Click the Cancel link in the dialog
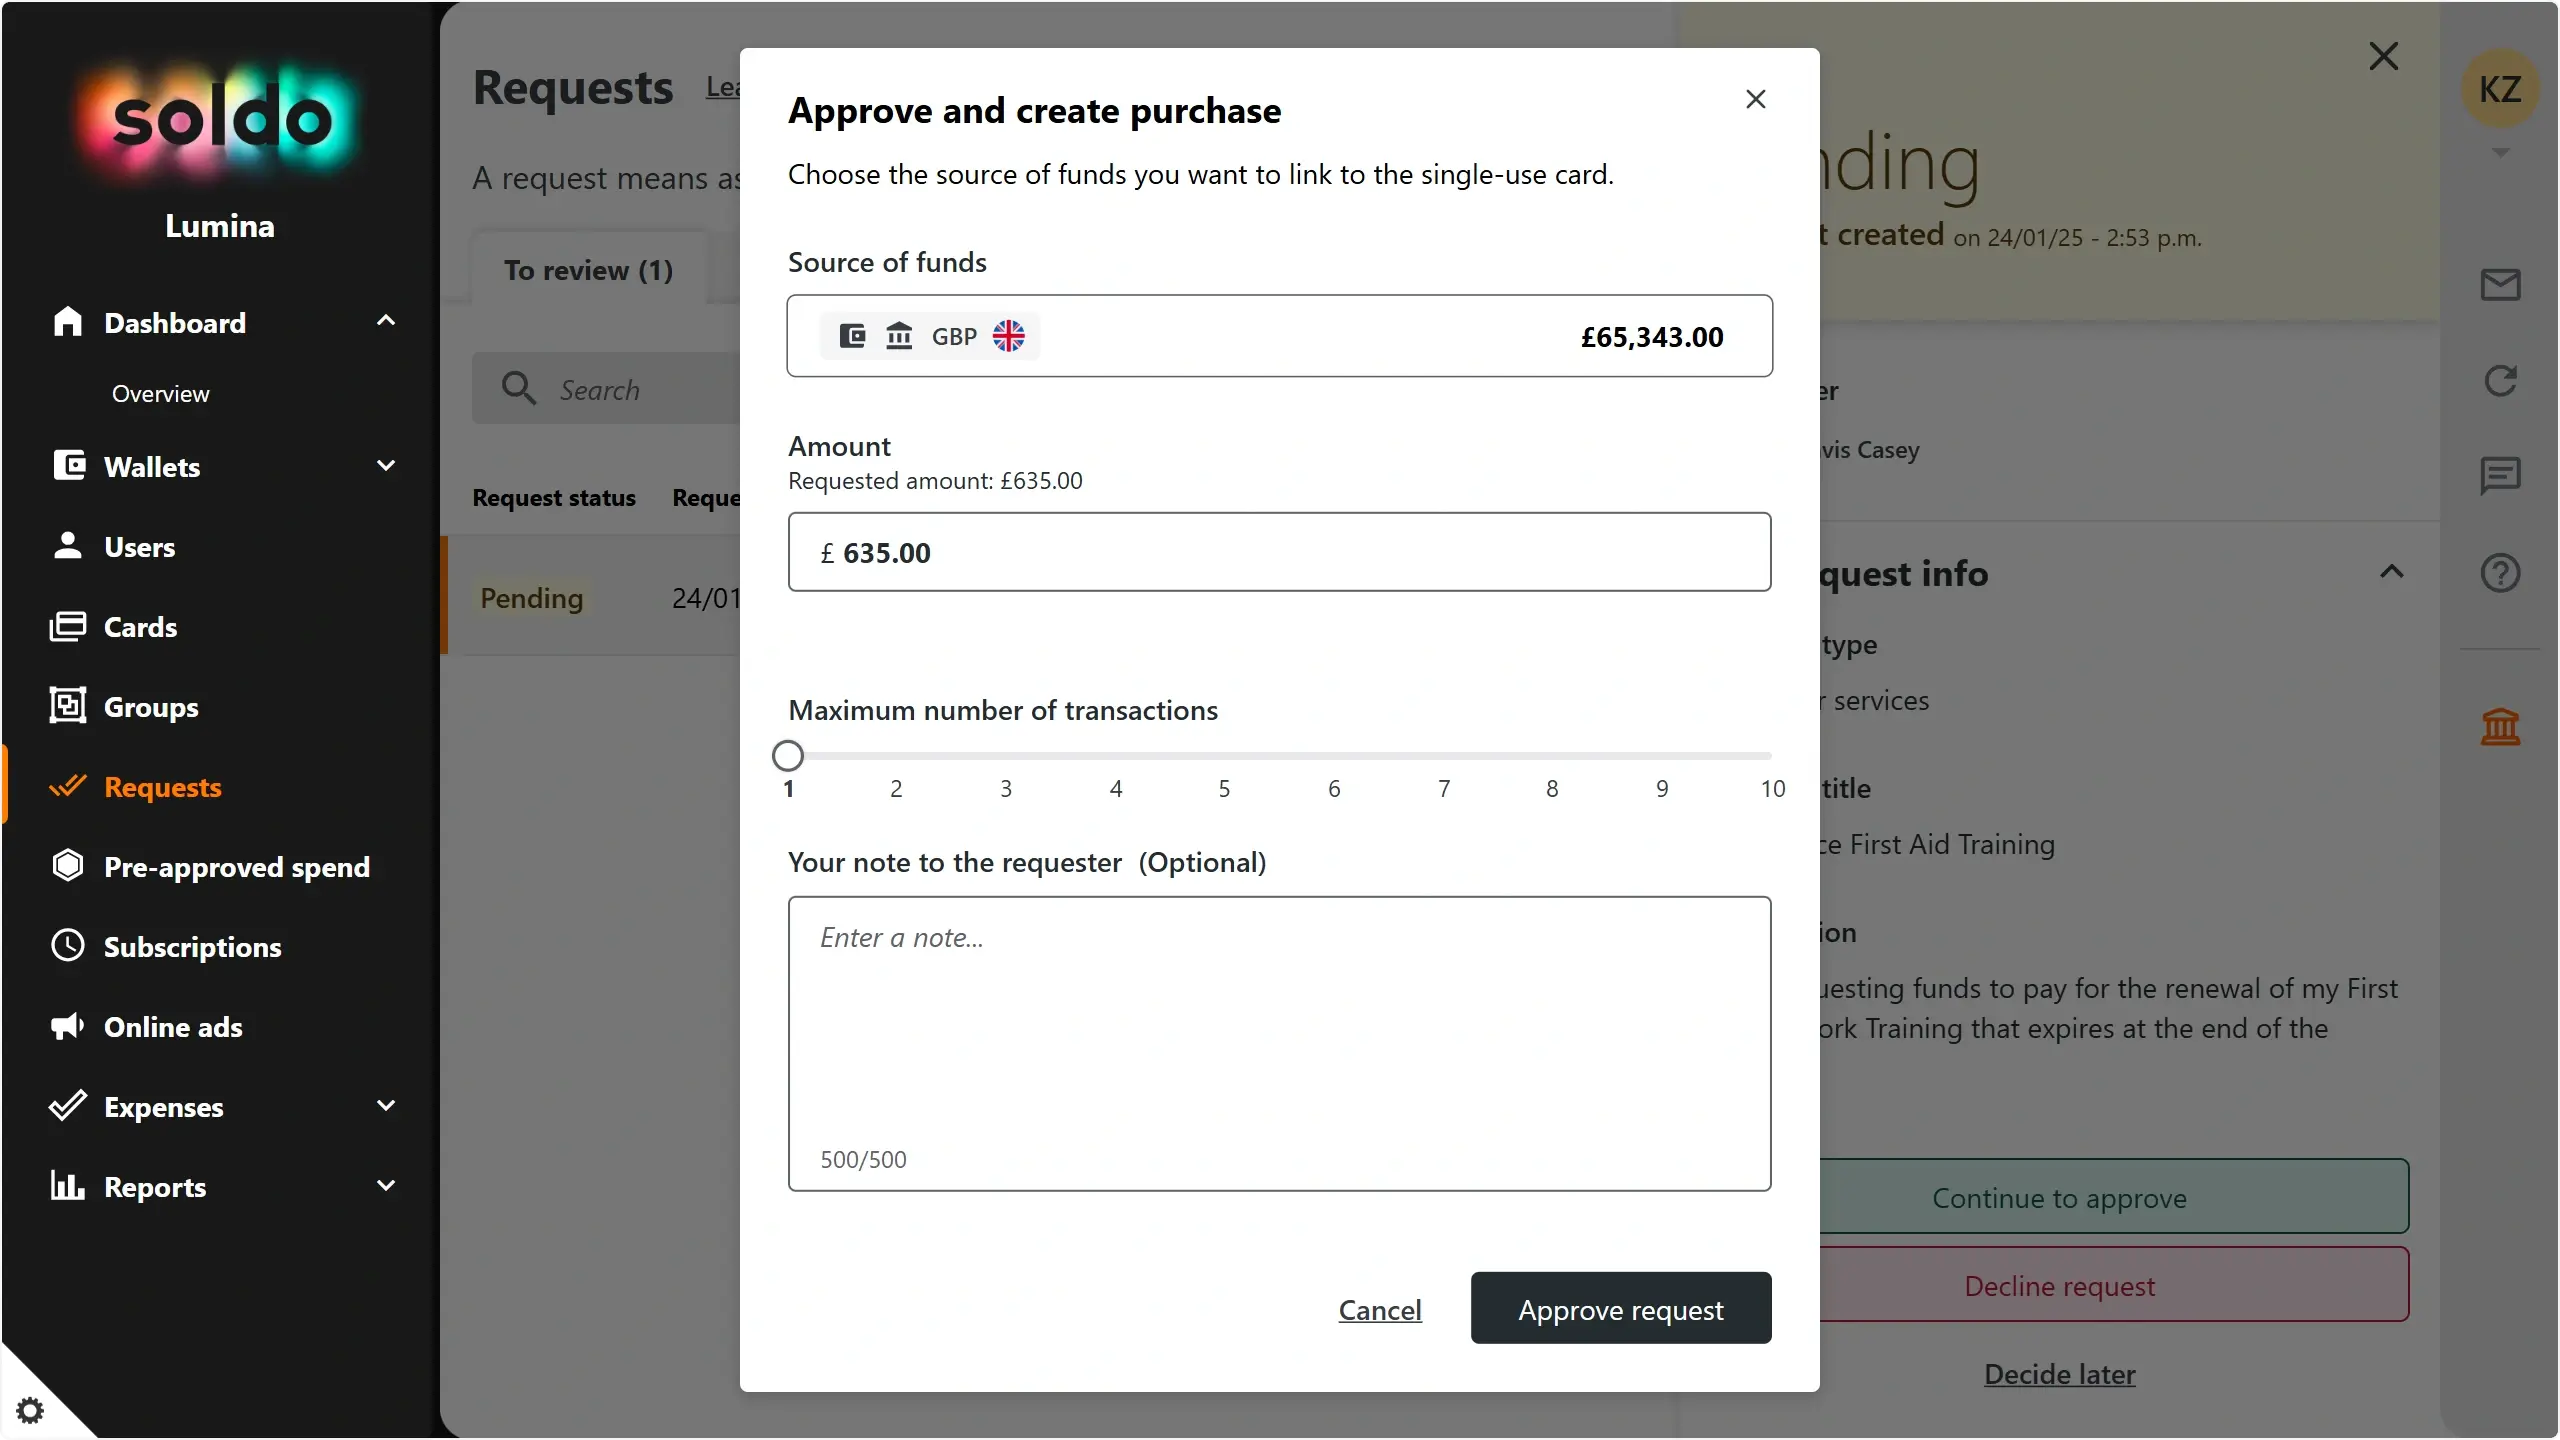2560x1440 pixels. point(1380,1309)
